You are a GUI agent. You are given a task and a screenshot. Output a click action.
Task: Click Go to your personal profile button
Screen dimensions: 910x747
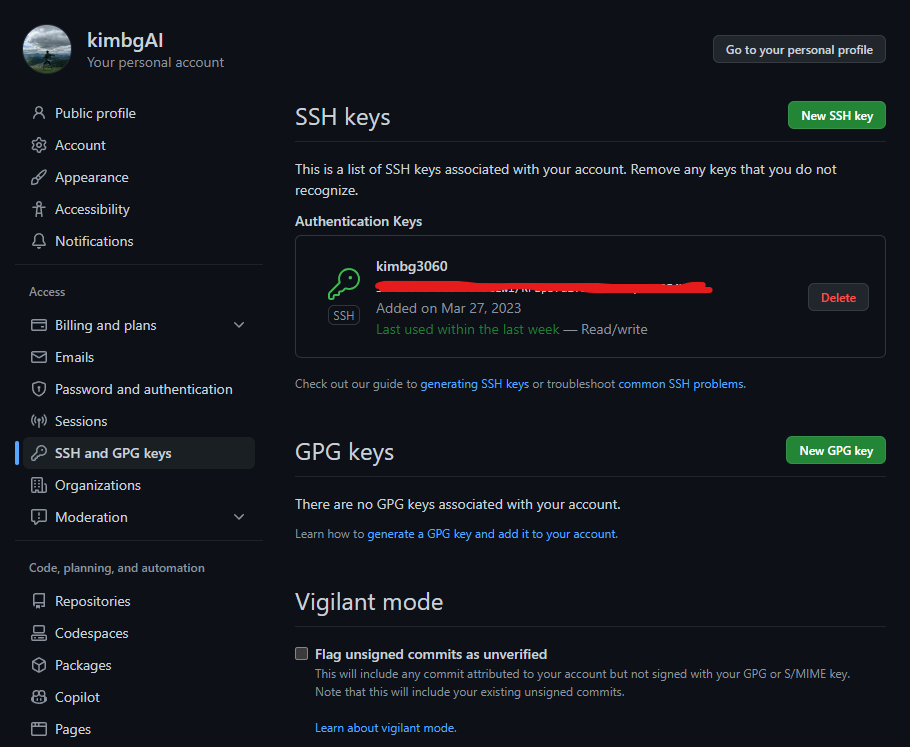[x=799, y=49]
